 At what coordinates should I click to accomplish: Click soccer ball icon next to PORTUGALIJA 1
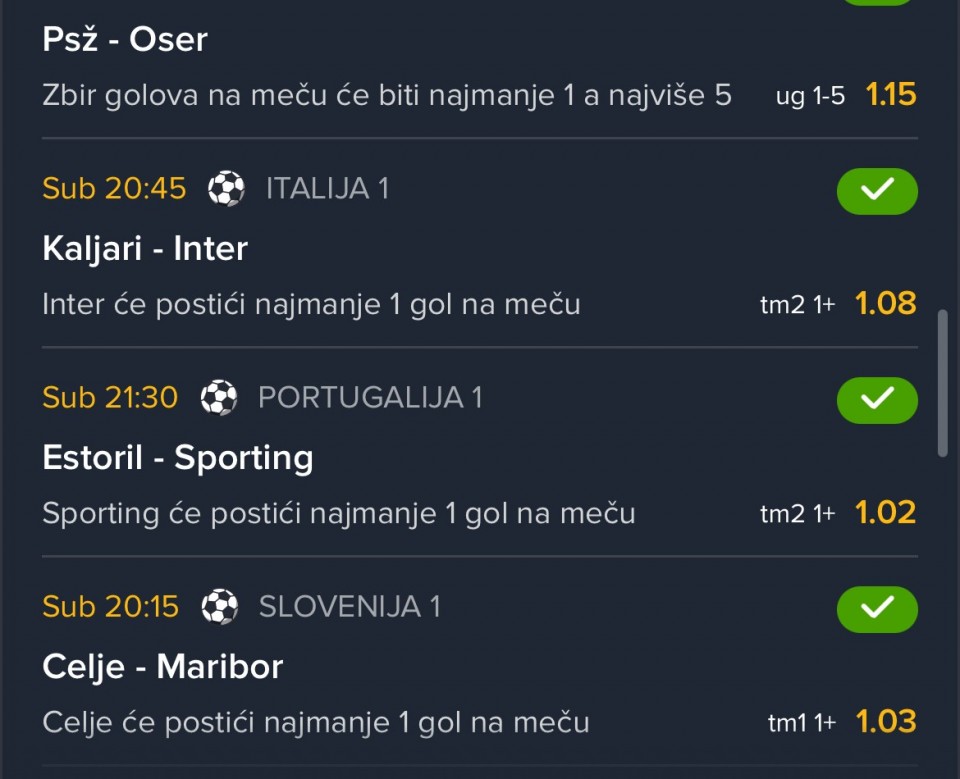(x=218, y=398)
